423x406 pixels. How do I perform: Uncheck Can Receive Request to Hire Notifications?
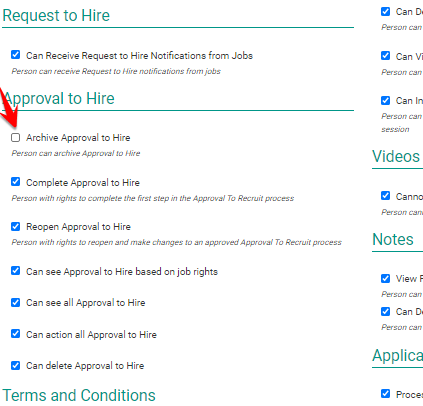15,55
